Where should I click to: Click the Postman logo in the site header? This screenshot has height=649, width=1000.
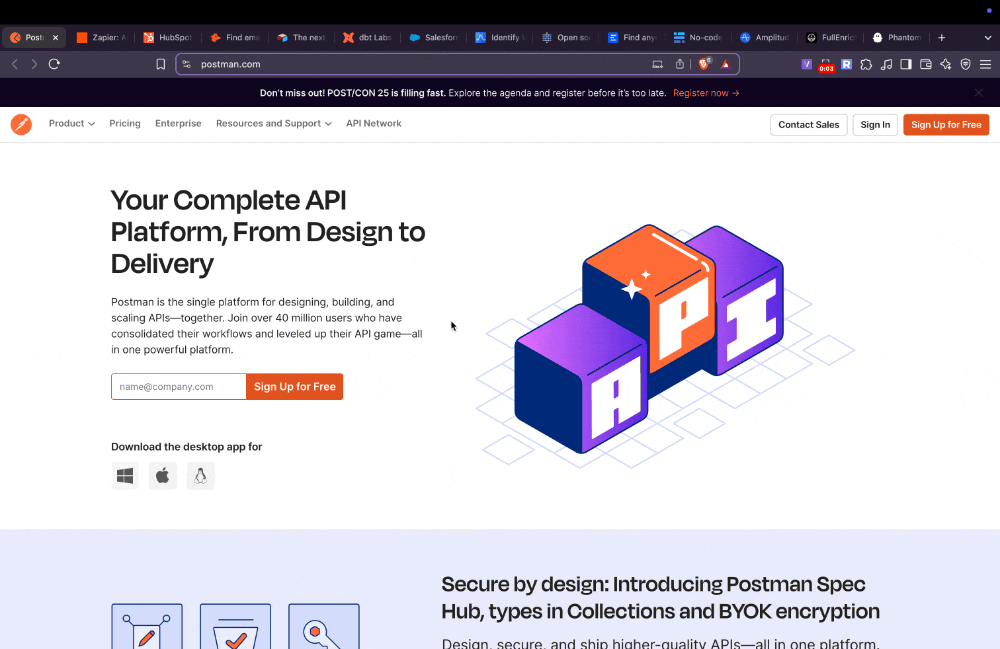(21, 124)
